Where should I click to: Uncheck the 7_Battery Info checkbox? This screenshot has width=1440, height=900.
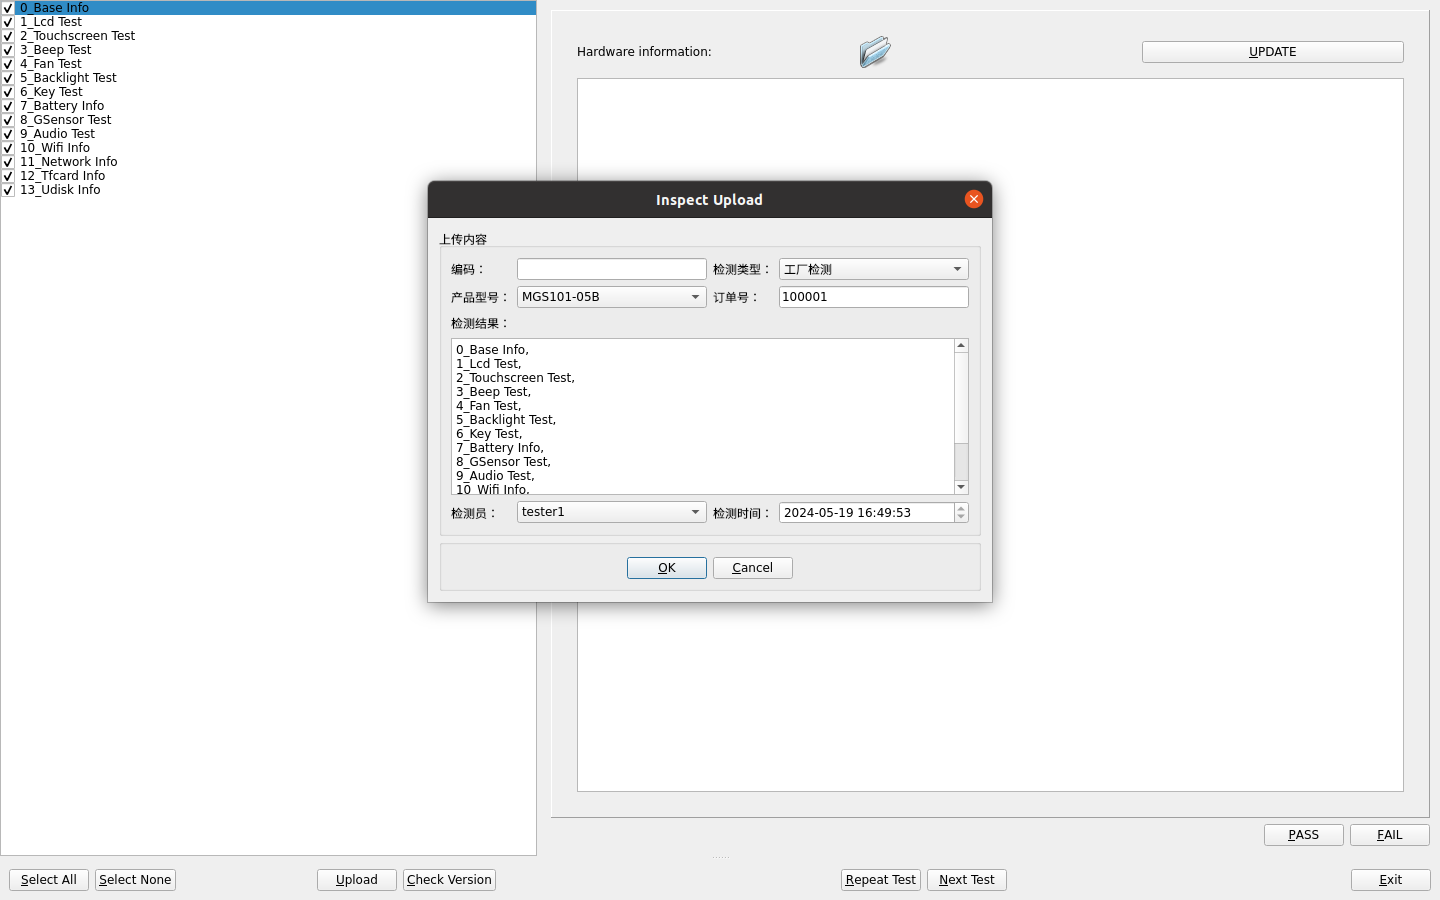8,106
